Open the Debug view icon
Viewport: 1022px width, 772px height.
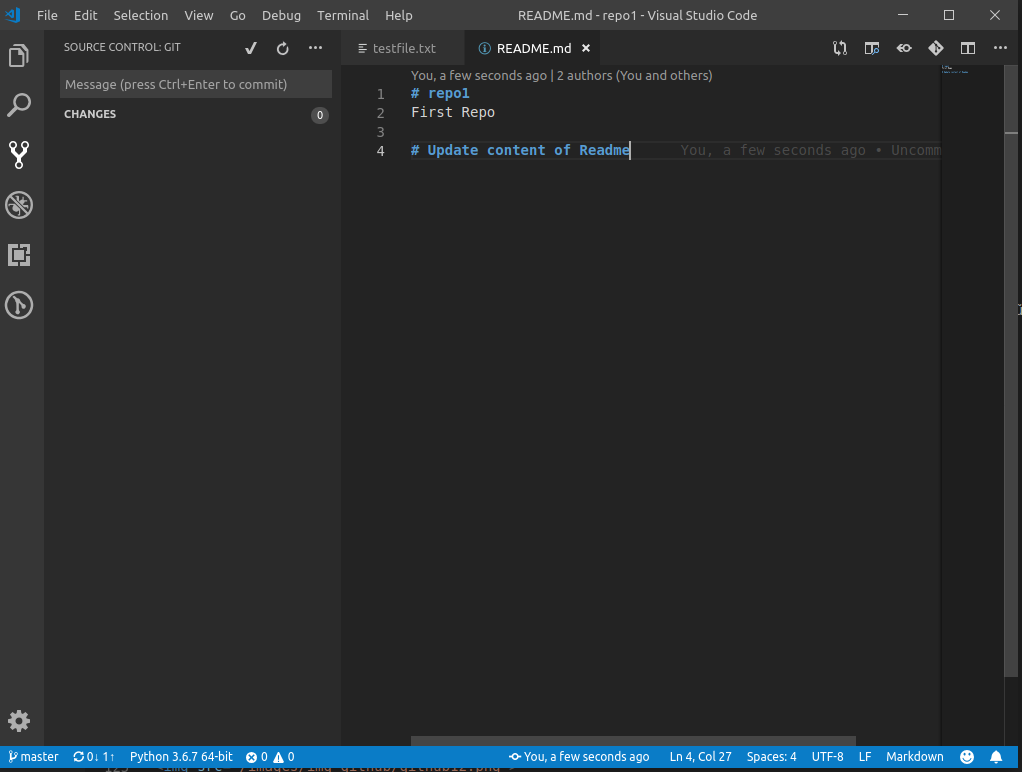point(19,205)
